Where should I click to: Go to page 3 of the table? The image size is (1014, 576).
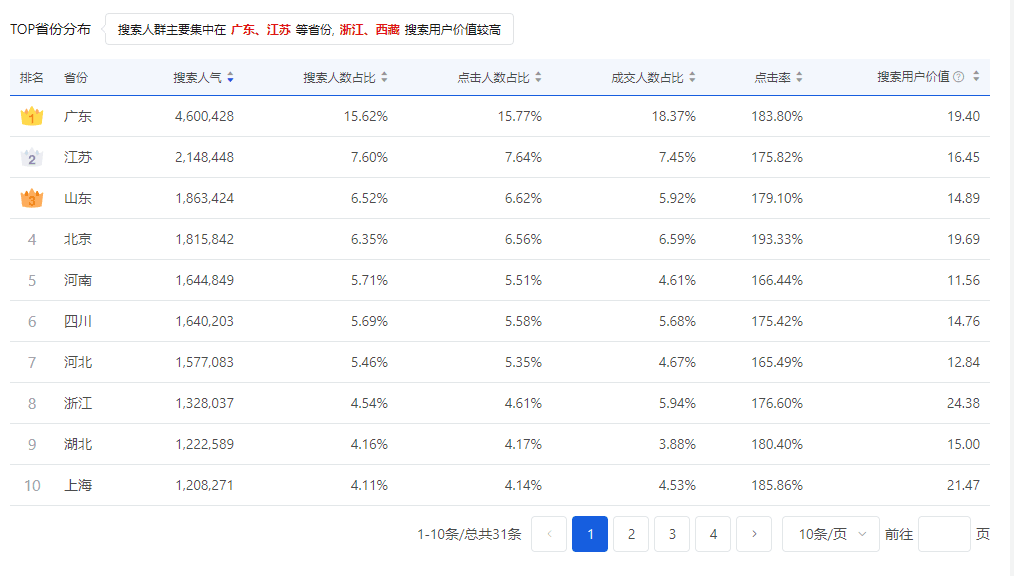pos(672,534)
